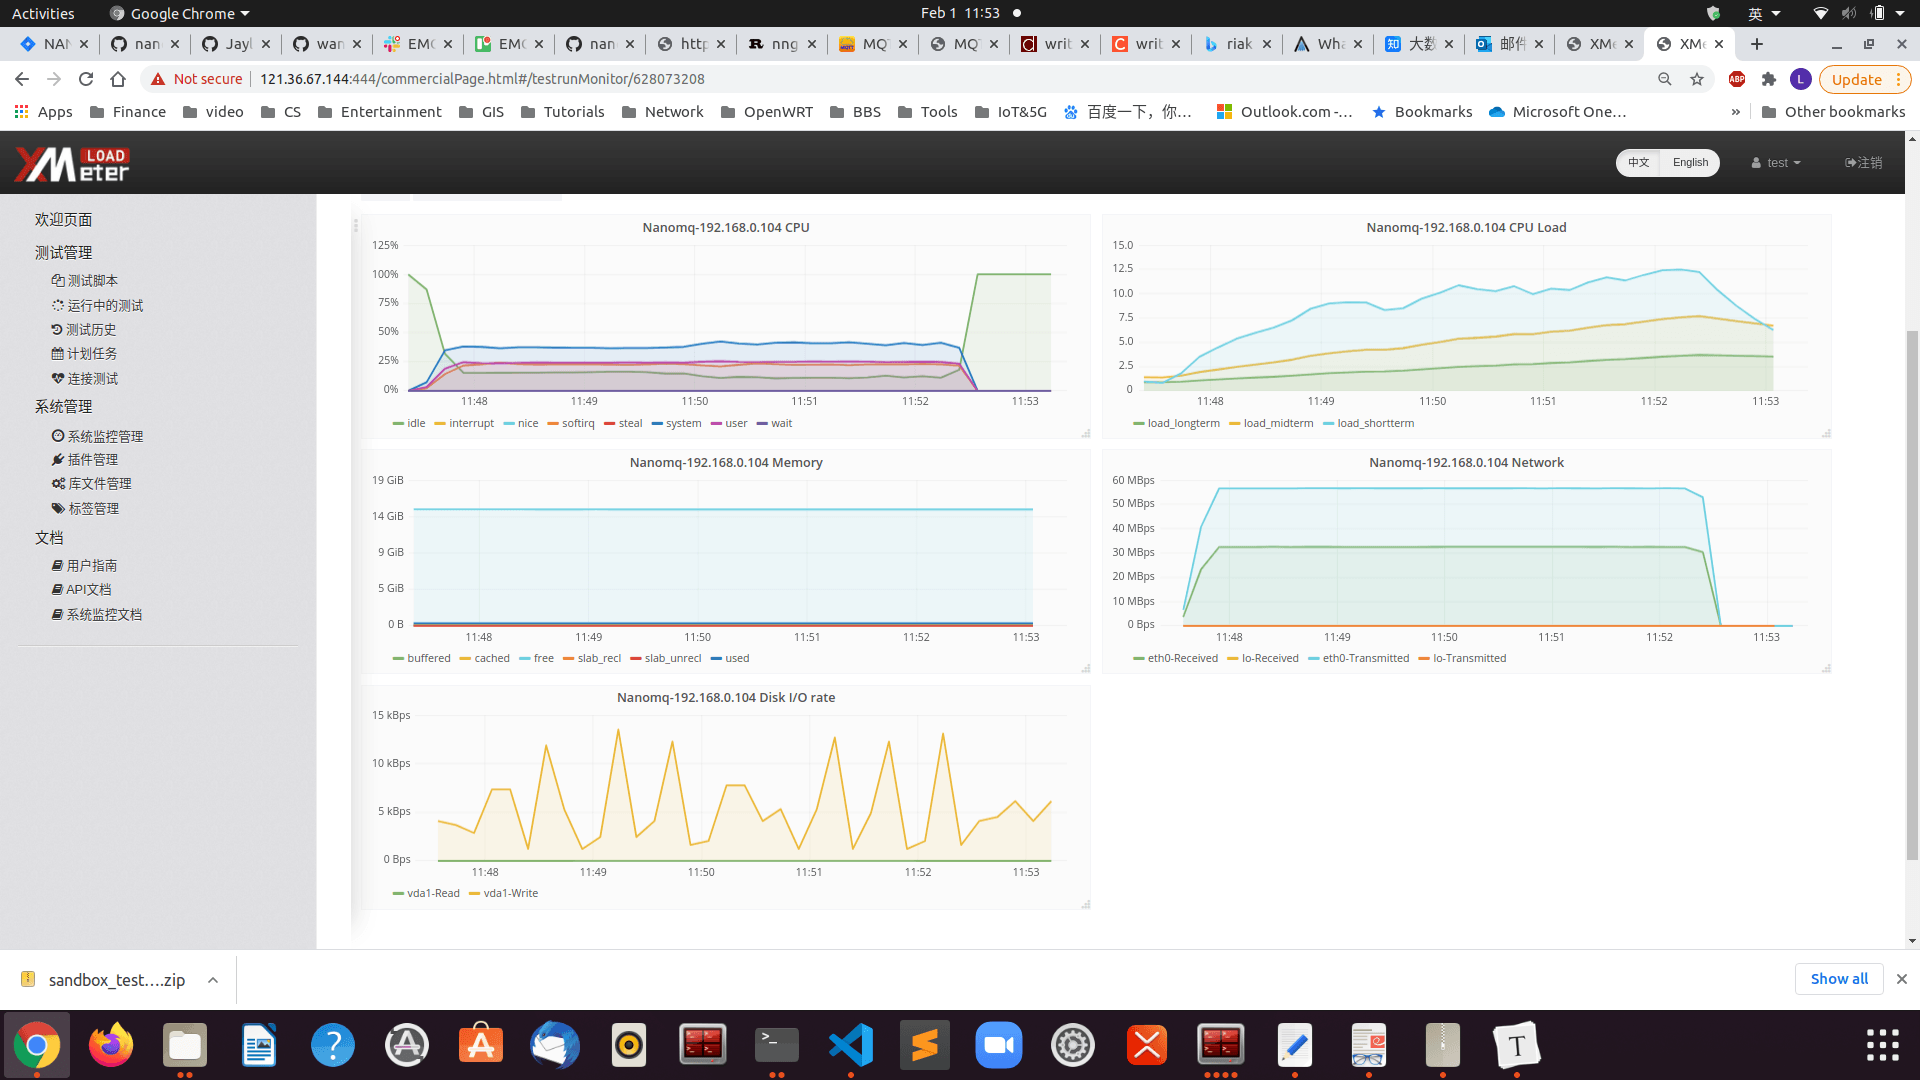This screenshot has height=1080, width=1920.
Task: Click the 注销 logout icon
Action: [1851, 163]
